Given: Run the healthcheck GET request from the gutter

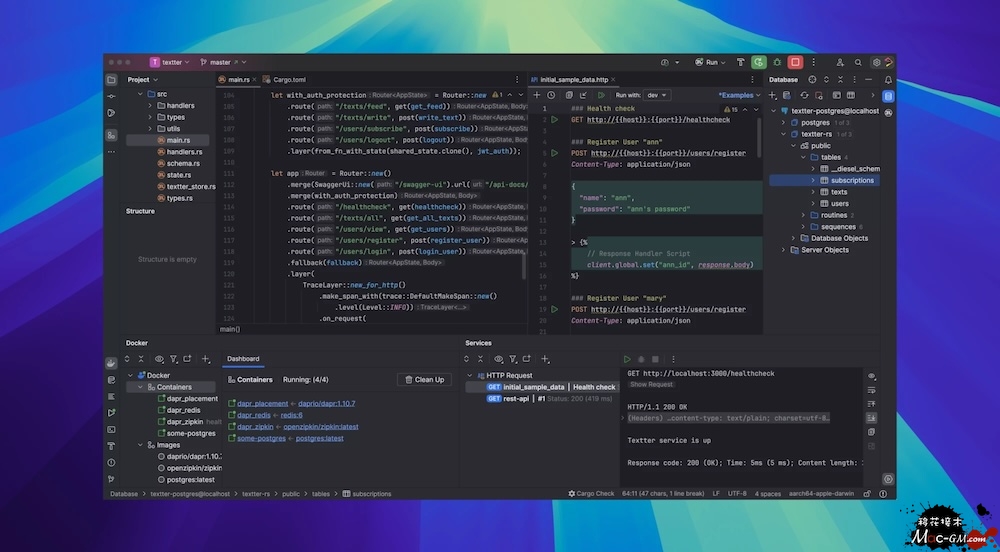Looking at the screenshot, I should [x=555, y=120].
